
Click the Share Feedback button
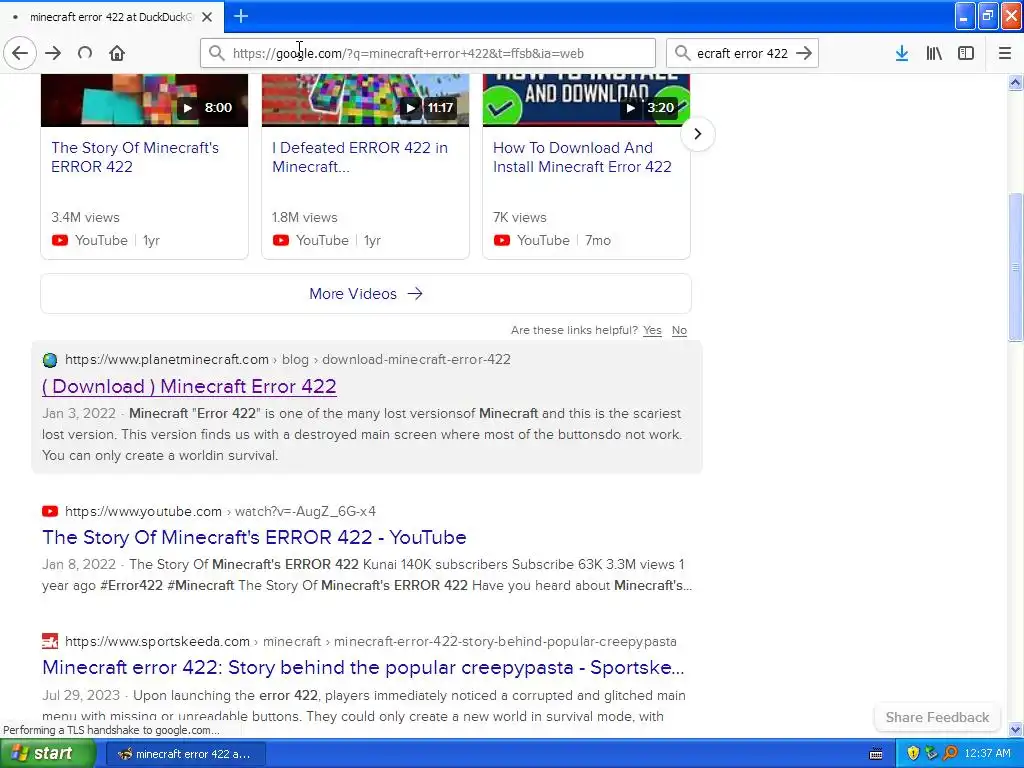coord(937,717)
